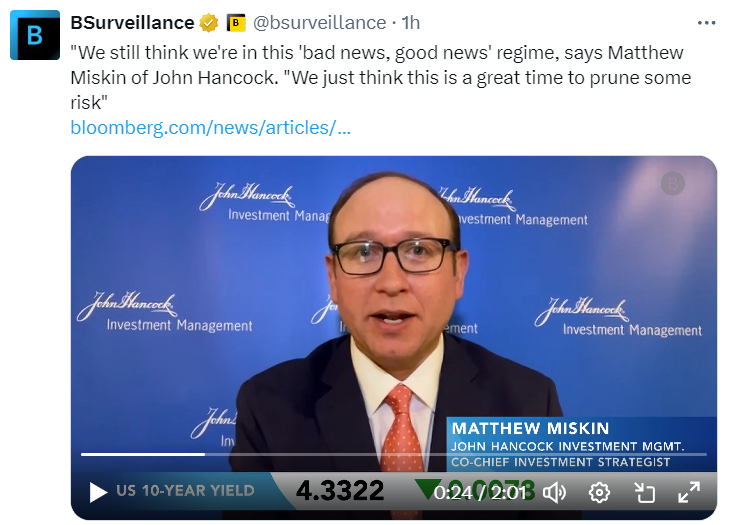
Task: Click the yellow Bloomberg affiliate badge
Action: pos(236,23)
